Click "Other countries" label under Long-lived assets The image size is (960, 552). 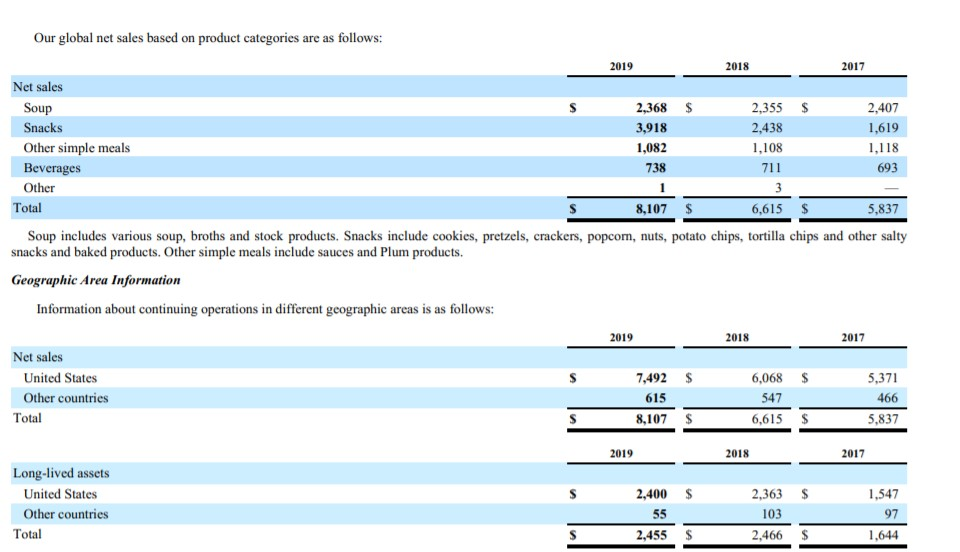(x=66, y=515)
